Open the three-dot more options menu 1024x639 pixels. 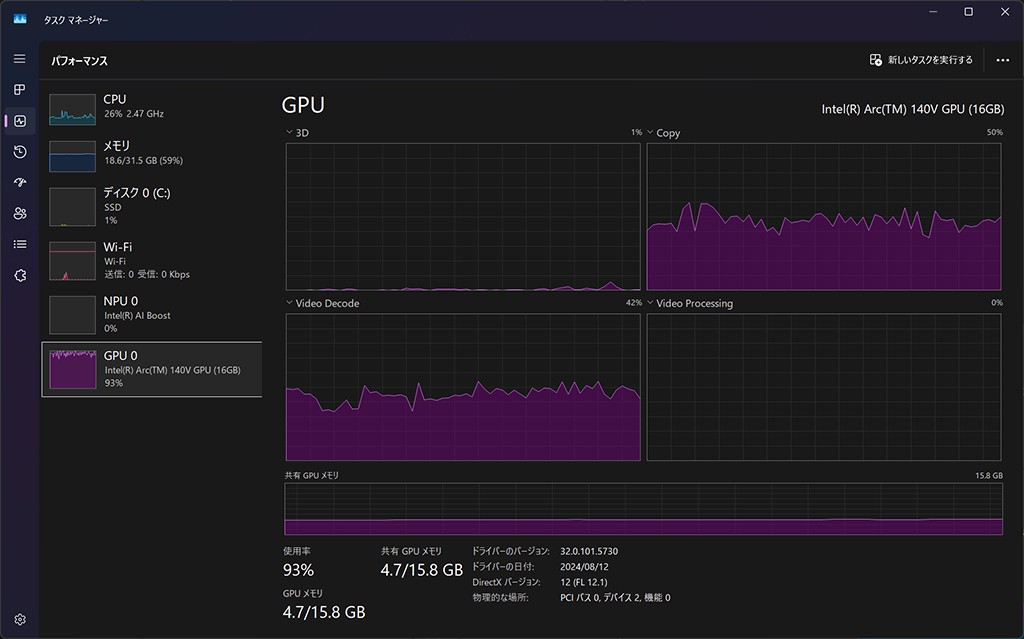pyautogui.click(x=1002, y=60)
